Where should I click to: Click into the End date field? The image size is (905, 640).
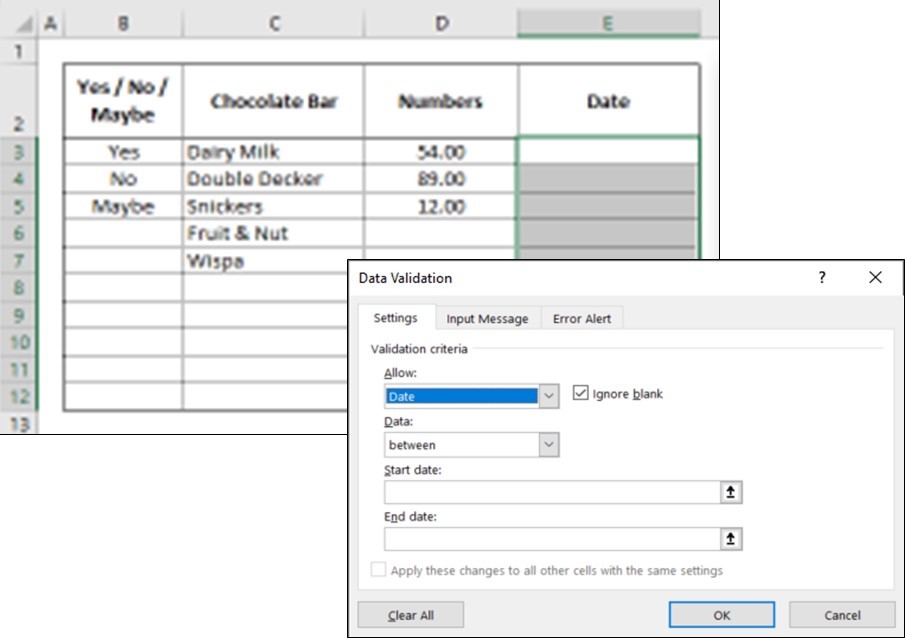coord(552,539)
